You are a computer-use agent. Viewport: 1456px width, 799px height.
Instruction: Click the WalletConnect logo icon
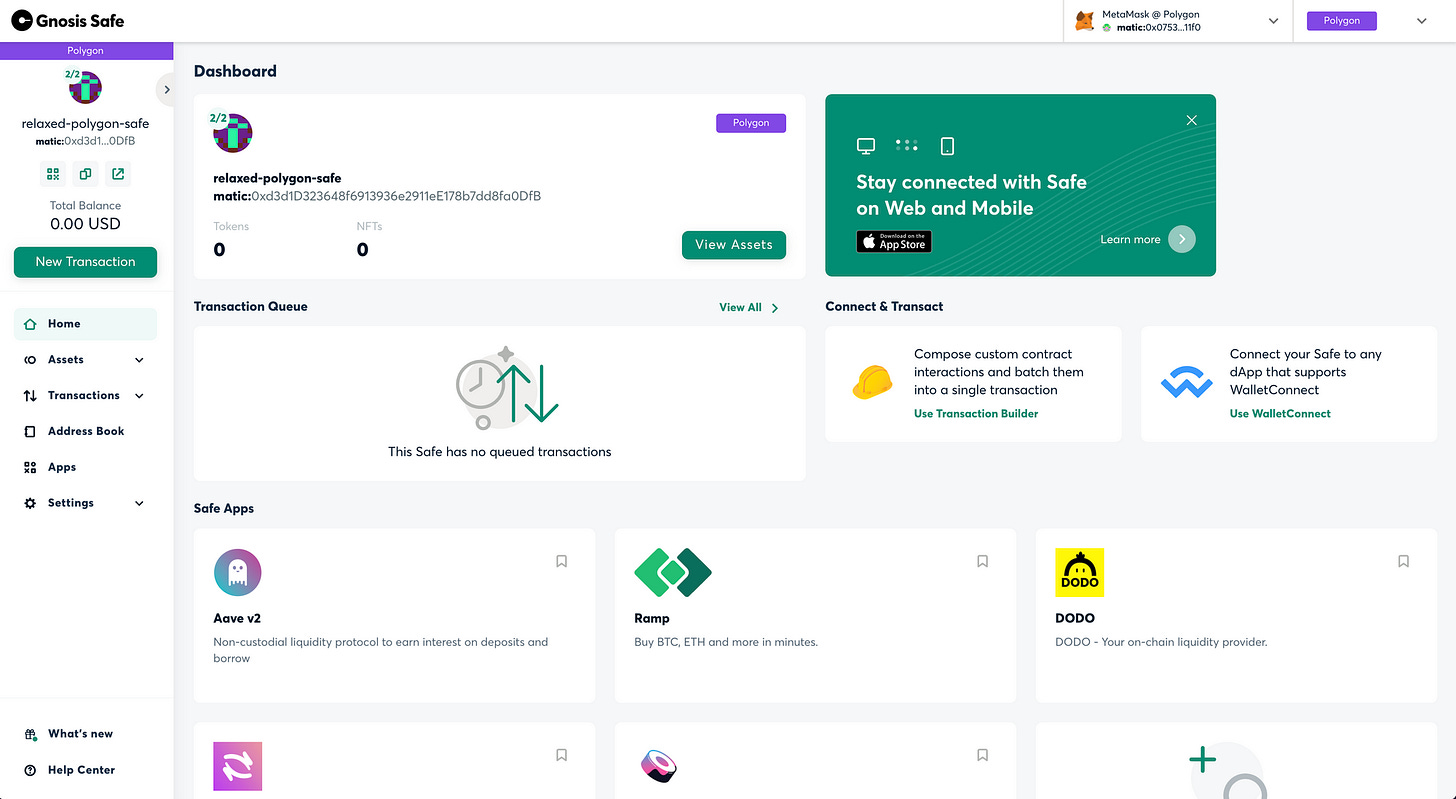(1187, 383)
